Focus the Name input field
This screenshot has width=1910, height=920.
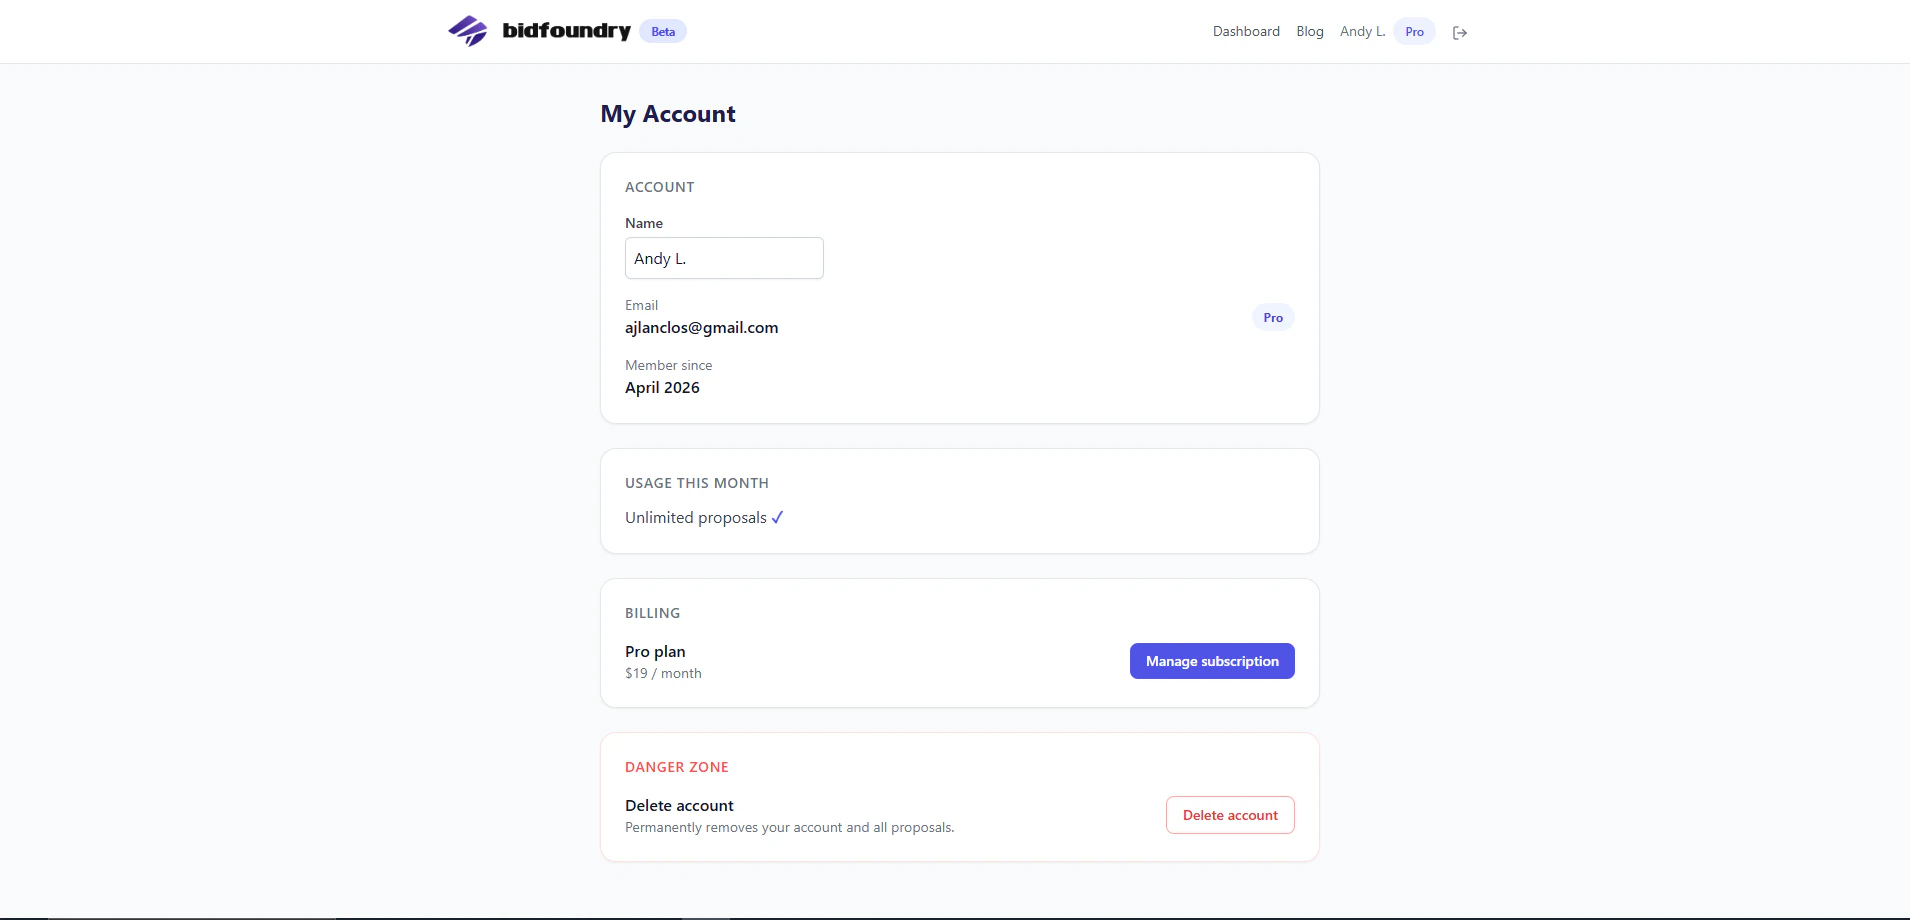coord(724,258)
